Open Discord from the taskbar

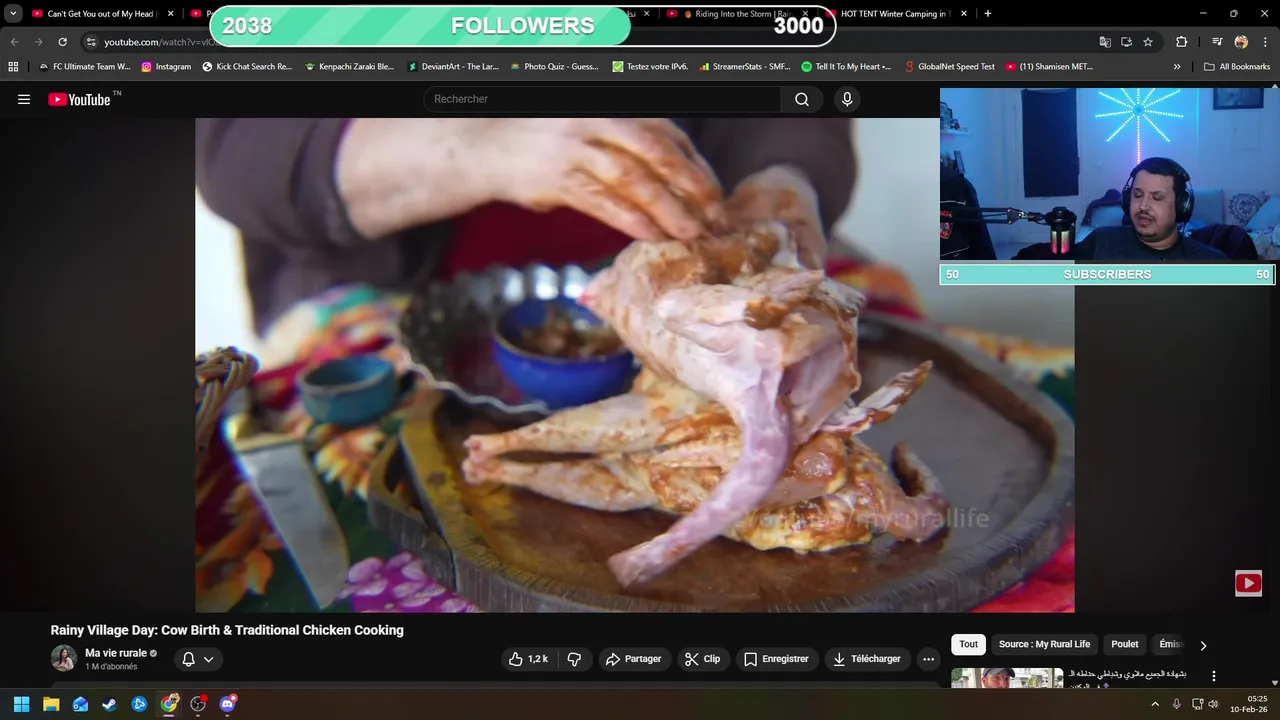click(x=228, y=704)
